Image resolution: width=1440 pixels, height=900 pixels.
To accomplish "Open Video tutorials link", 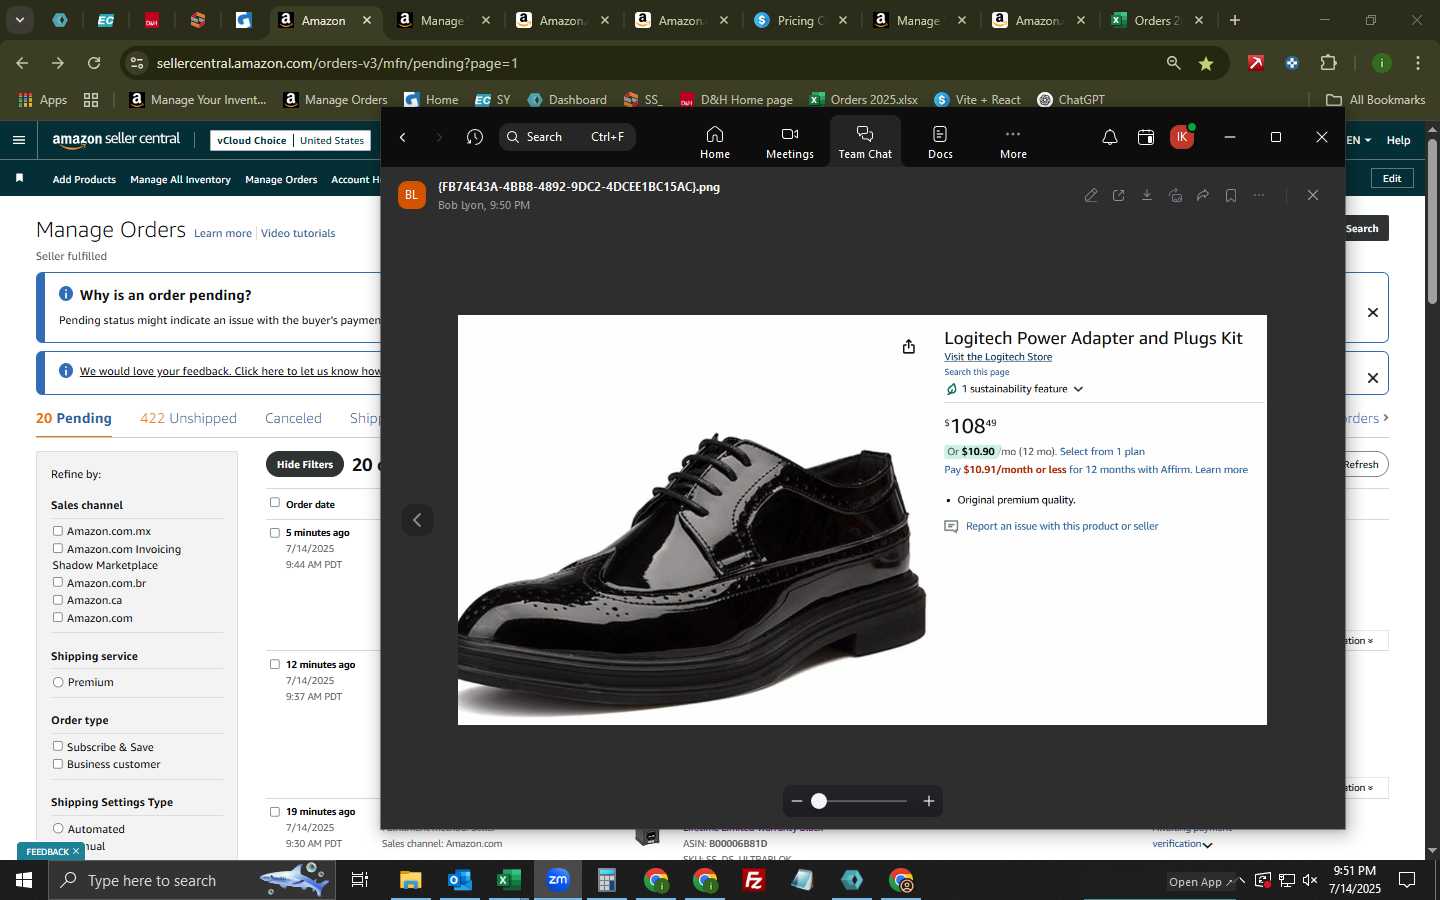I will click(298, 233).
